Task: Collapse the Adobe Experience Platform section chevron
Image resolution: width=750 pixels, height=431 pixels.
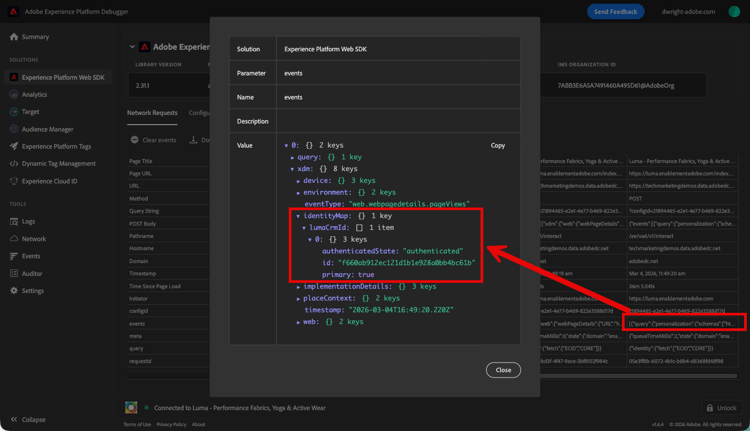Action: tap(132, 47)
